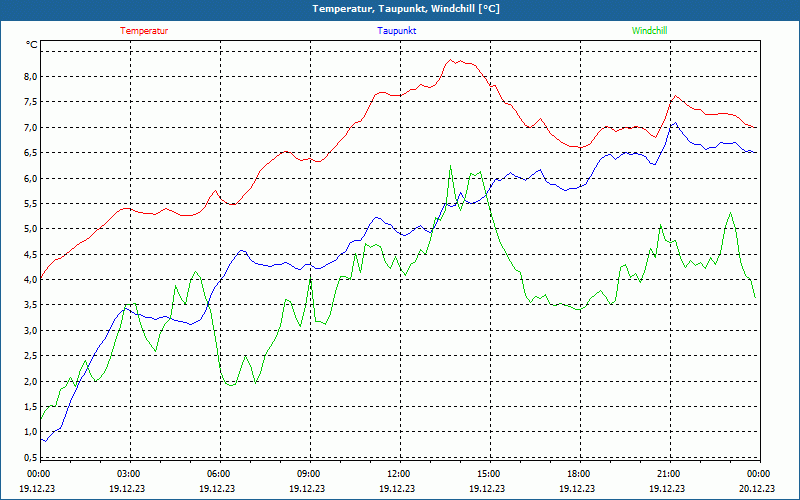Click the 19.12.23 date under 12:00
The width and height of the screenshot is (800, 500).
397,488
